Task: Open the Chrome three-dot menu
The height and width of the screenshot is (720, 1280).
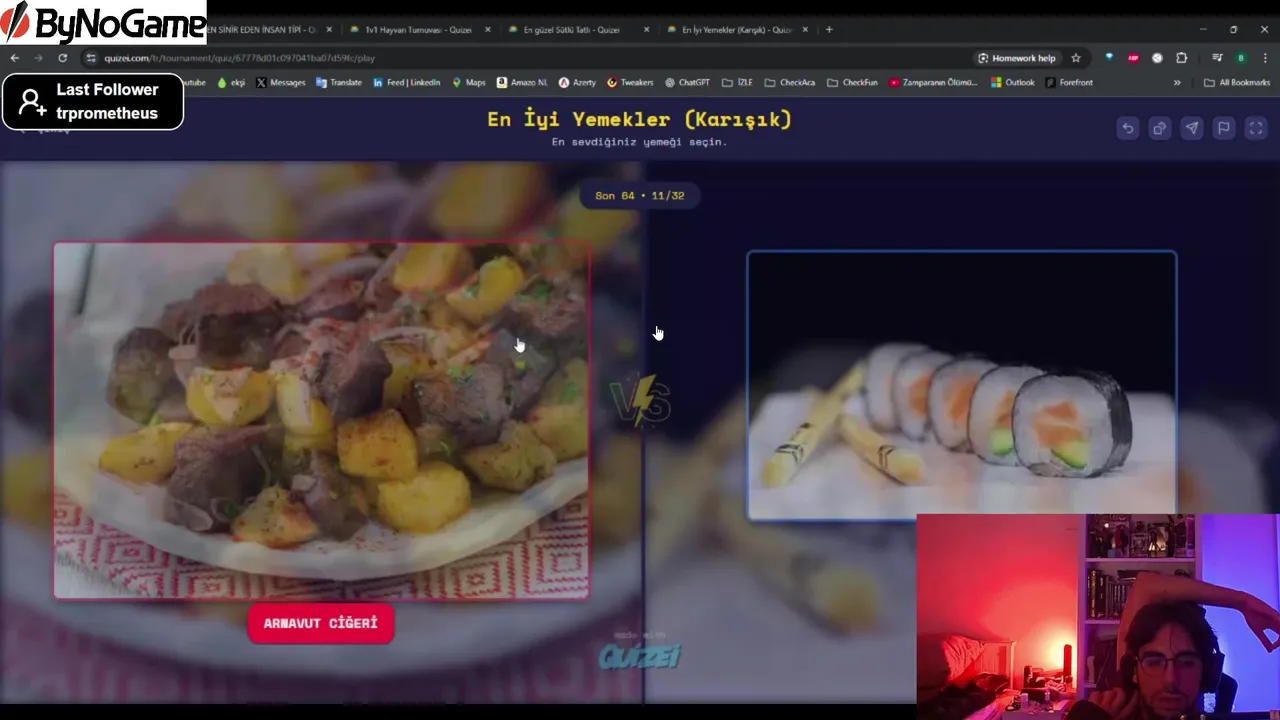Action: pos(1265,58)
